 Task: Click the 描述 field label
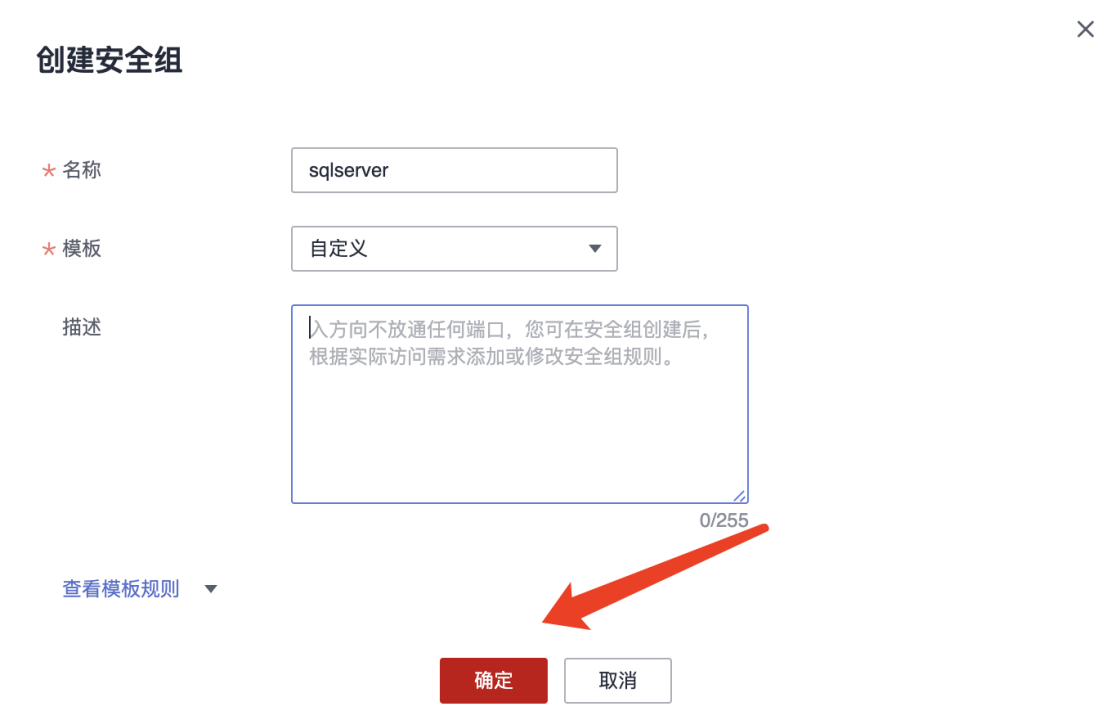point(81,327)
